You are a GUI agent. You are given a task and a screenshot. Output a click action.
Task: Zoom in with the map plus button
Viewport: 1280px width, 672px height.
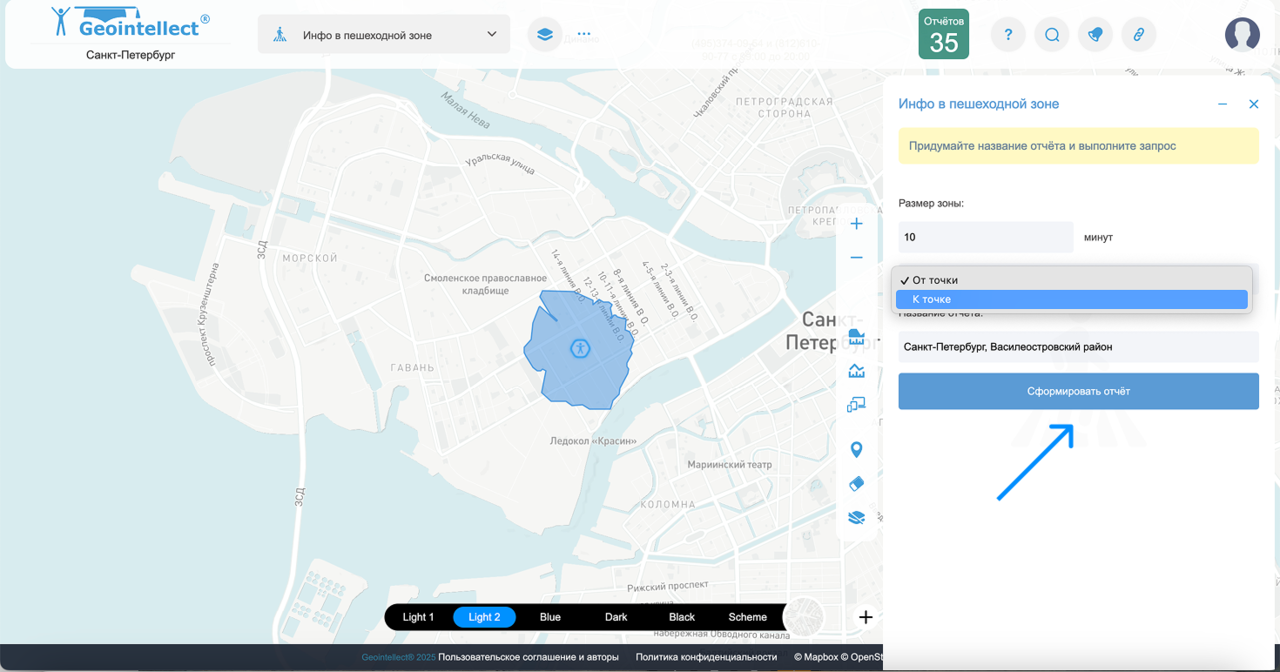(856, 224)
